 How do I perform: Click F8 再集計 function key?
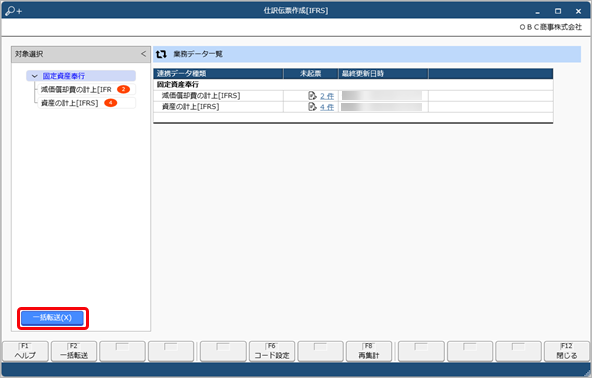click(369, 351)
